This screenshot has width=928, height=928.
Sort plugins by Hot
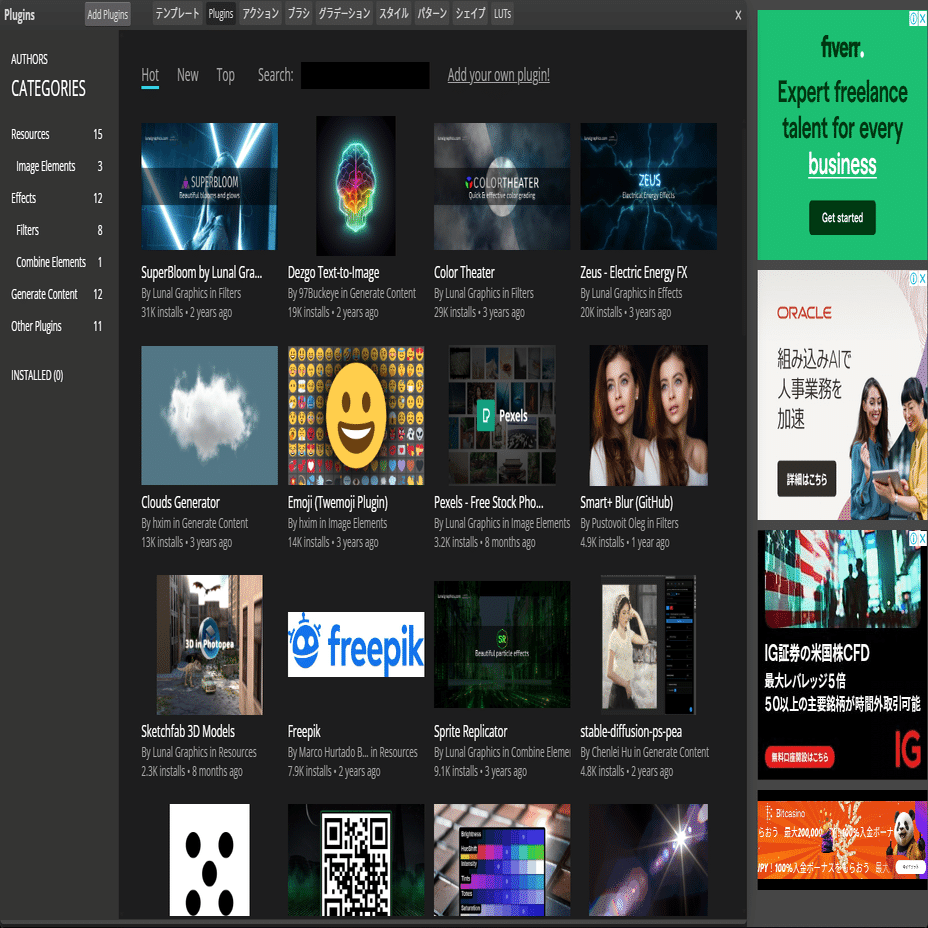tap(150, 75)
